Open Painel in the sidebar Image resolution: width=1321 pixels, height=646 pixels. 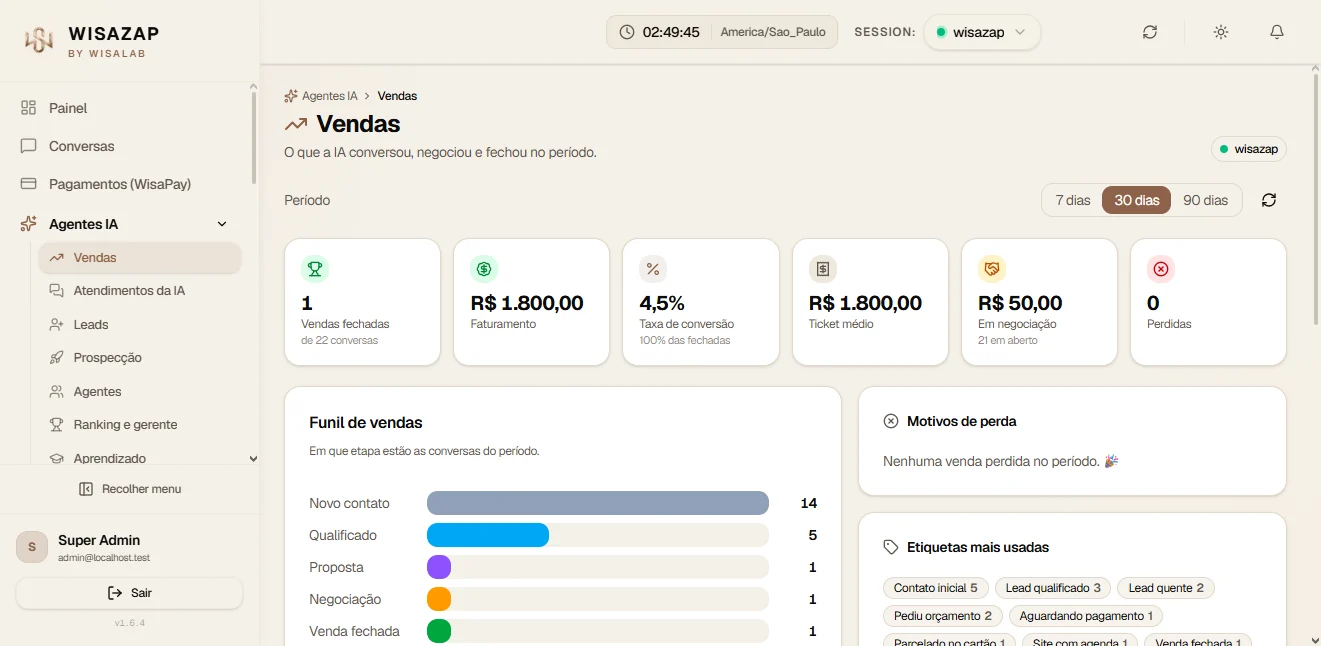128,108
